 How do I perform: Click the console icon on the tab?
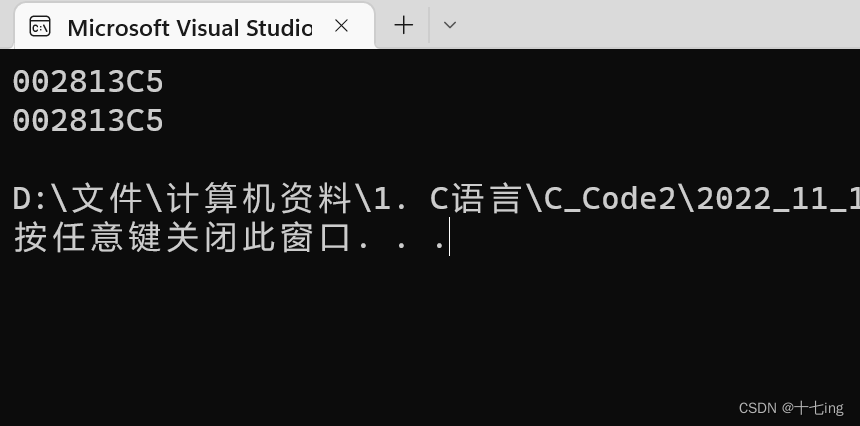pyautogui.click(x=40, y=26)
